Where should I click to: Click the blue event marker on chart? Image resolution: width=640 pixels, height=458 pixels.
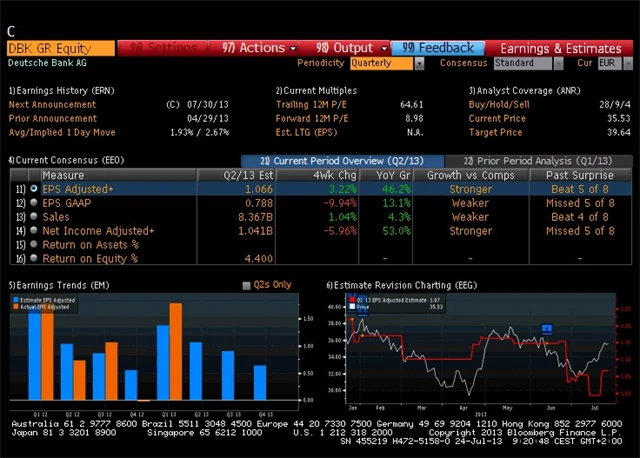click(x=547, y=328)
